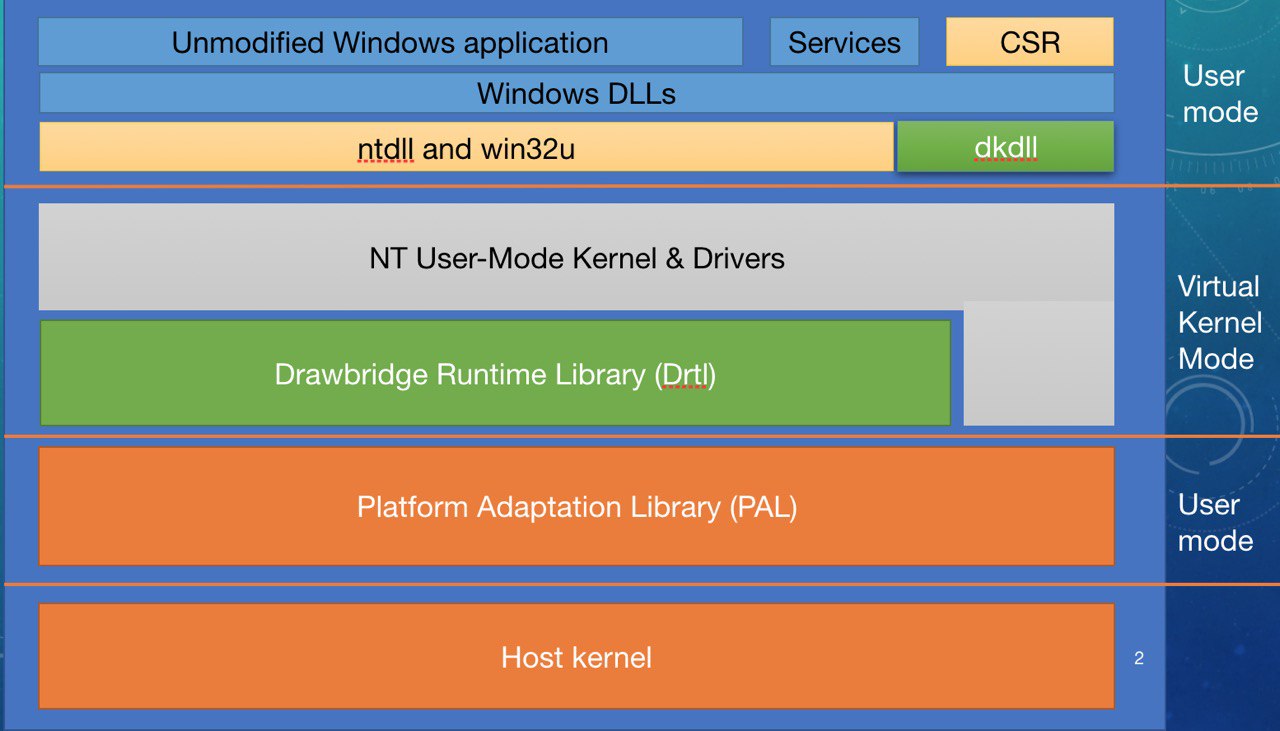This screenshot has width=1280, height=731.
Task: Click the Services box
Action: click(x=844, y=42)
